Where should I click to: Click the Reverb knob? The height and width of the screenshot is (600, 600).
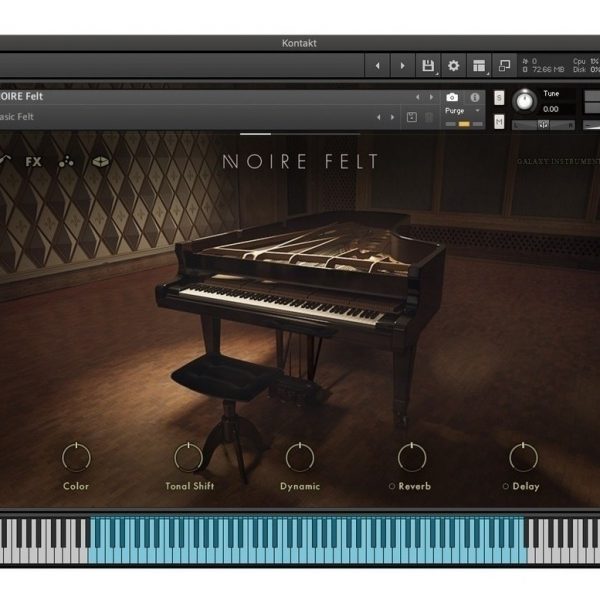click(412, 457)
